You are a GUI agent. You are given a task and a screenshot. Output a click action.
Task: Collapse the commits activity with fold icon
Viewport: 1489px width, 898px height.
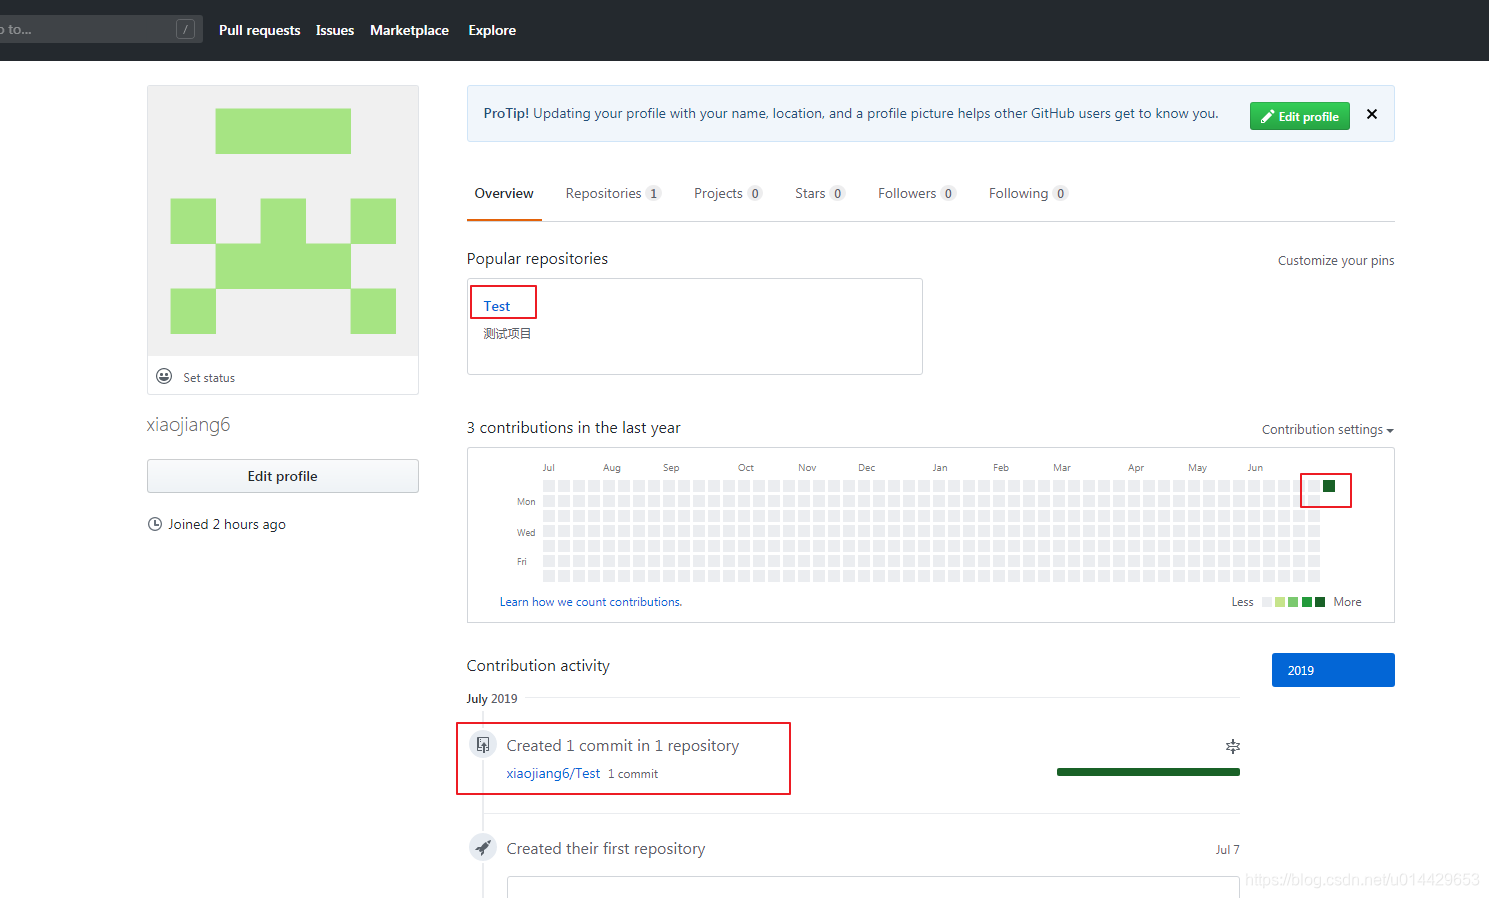click(x=1233, y=746)
